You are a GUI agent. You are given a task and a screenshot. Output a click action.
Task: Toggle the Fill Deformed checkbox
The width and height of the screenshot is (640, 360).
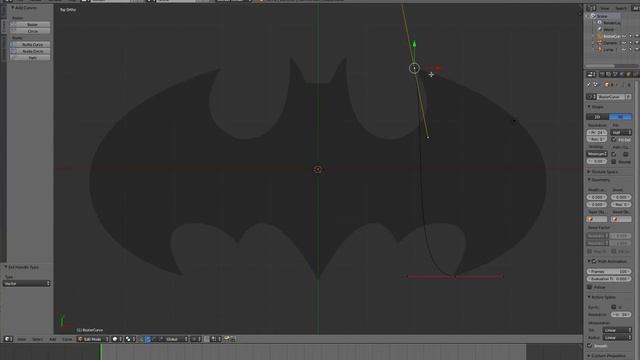(613, 140)
